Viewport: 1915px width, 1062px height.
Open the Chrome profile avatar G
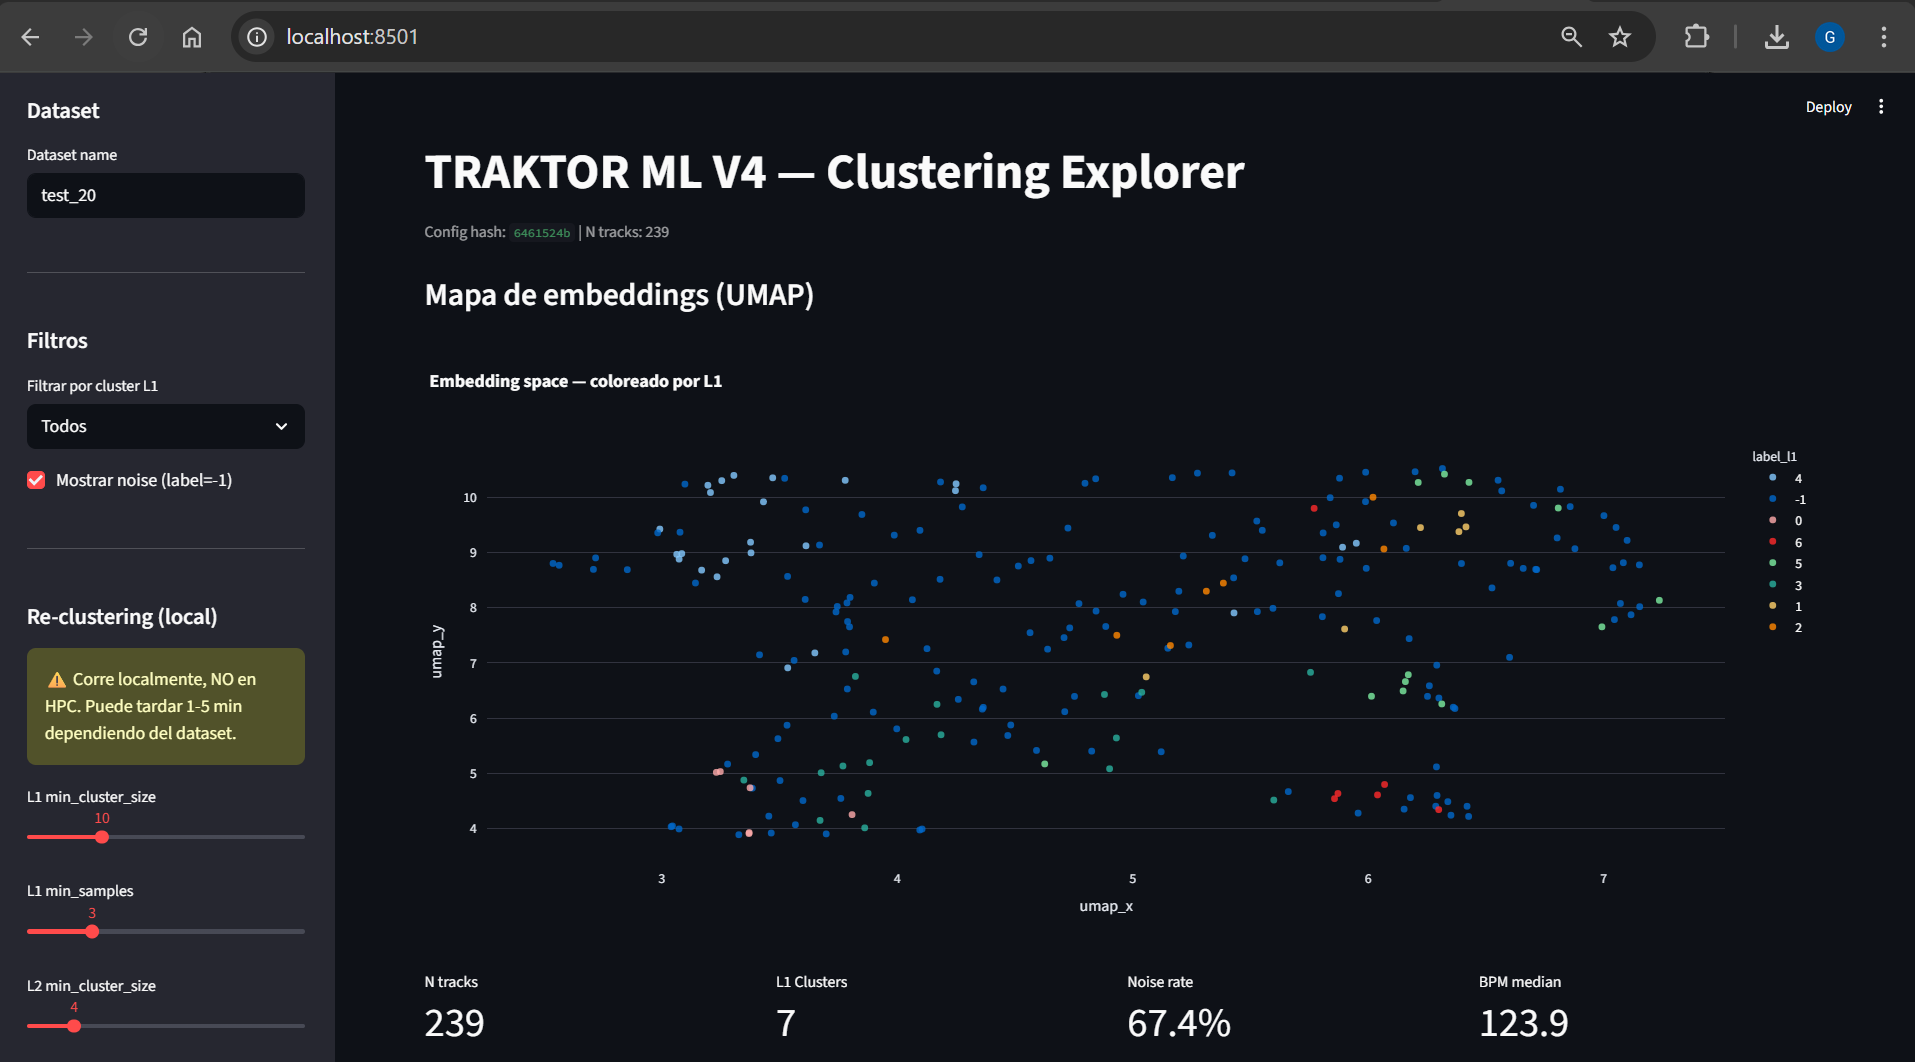[1830, 37]
